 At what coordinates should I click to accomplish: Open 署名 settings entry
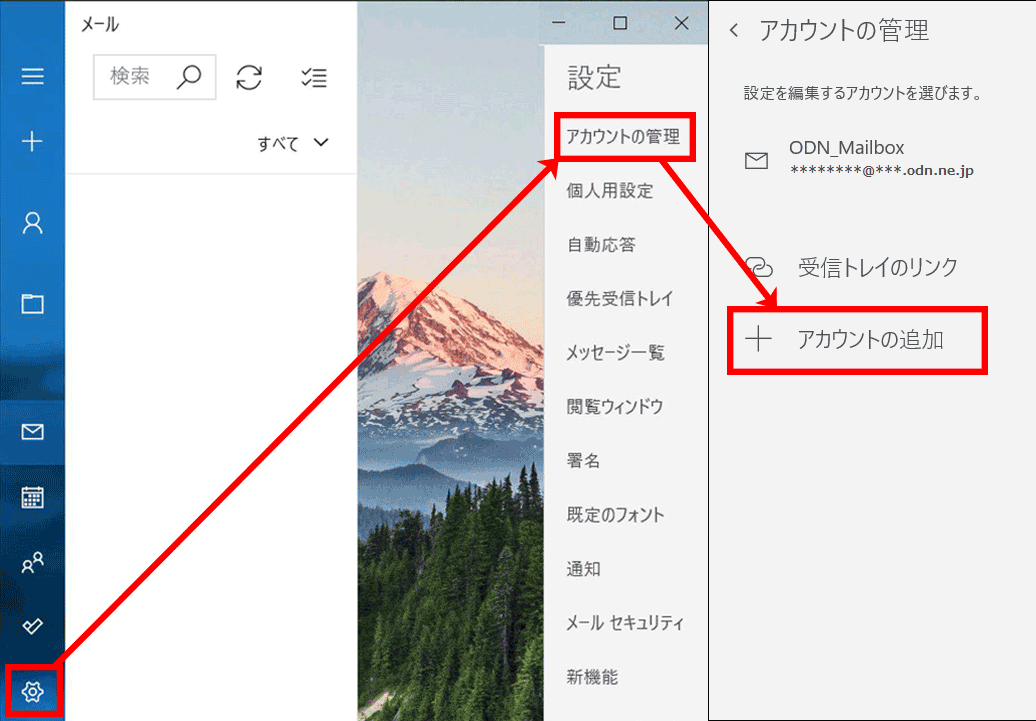(x=583, y=461)
